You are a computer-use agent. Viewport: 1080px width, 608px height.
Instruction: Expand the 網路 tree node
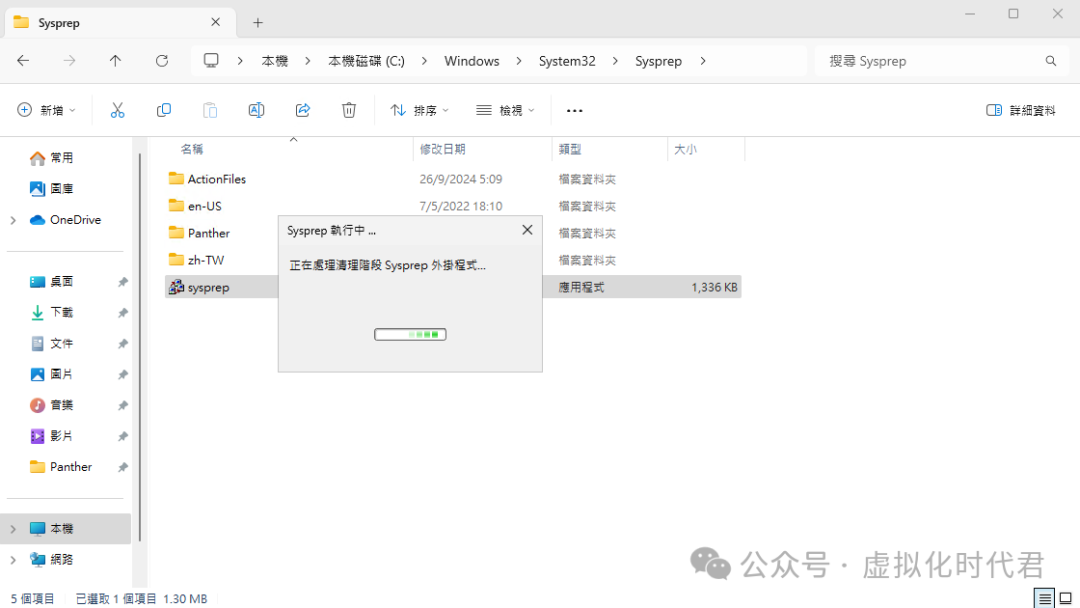pyautogui.click(x=13, y=560)
